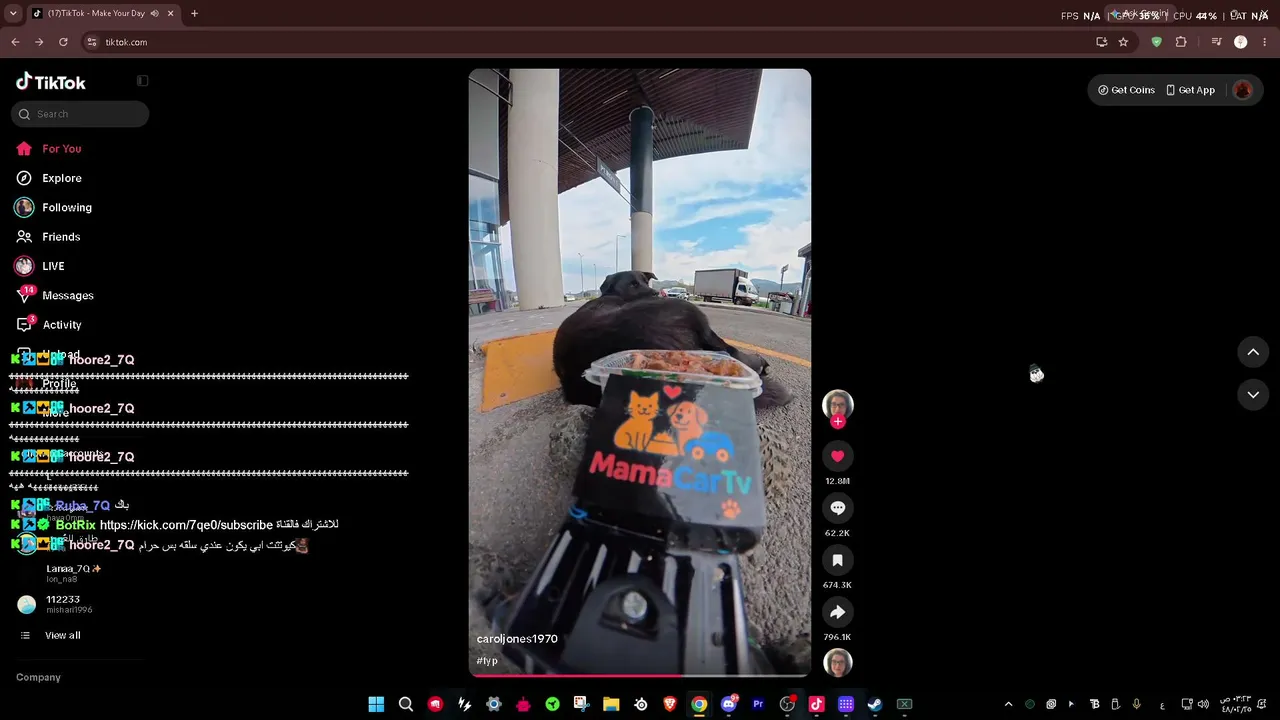Image resolution: width=1280 pixels, height=720 pixels.
Task: Show hidden system tray icons
Action: coord(1008,704)
